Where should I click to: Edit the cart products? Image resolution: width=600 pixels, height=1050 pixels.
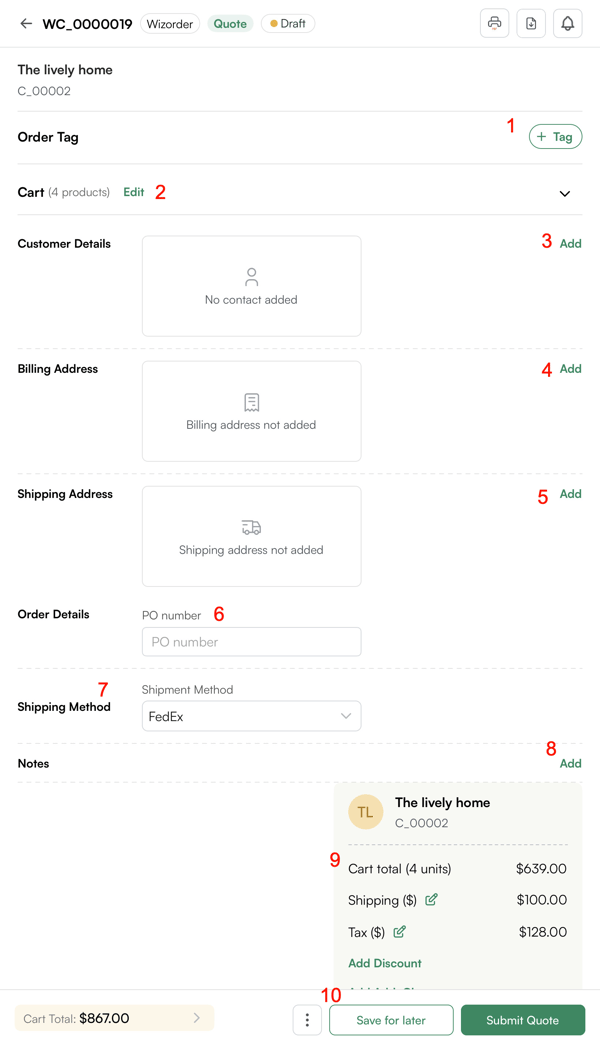tap(133, 192)
